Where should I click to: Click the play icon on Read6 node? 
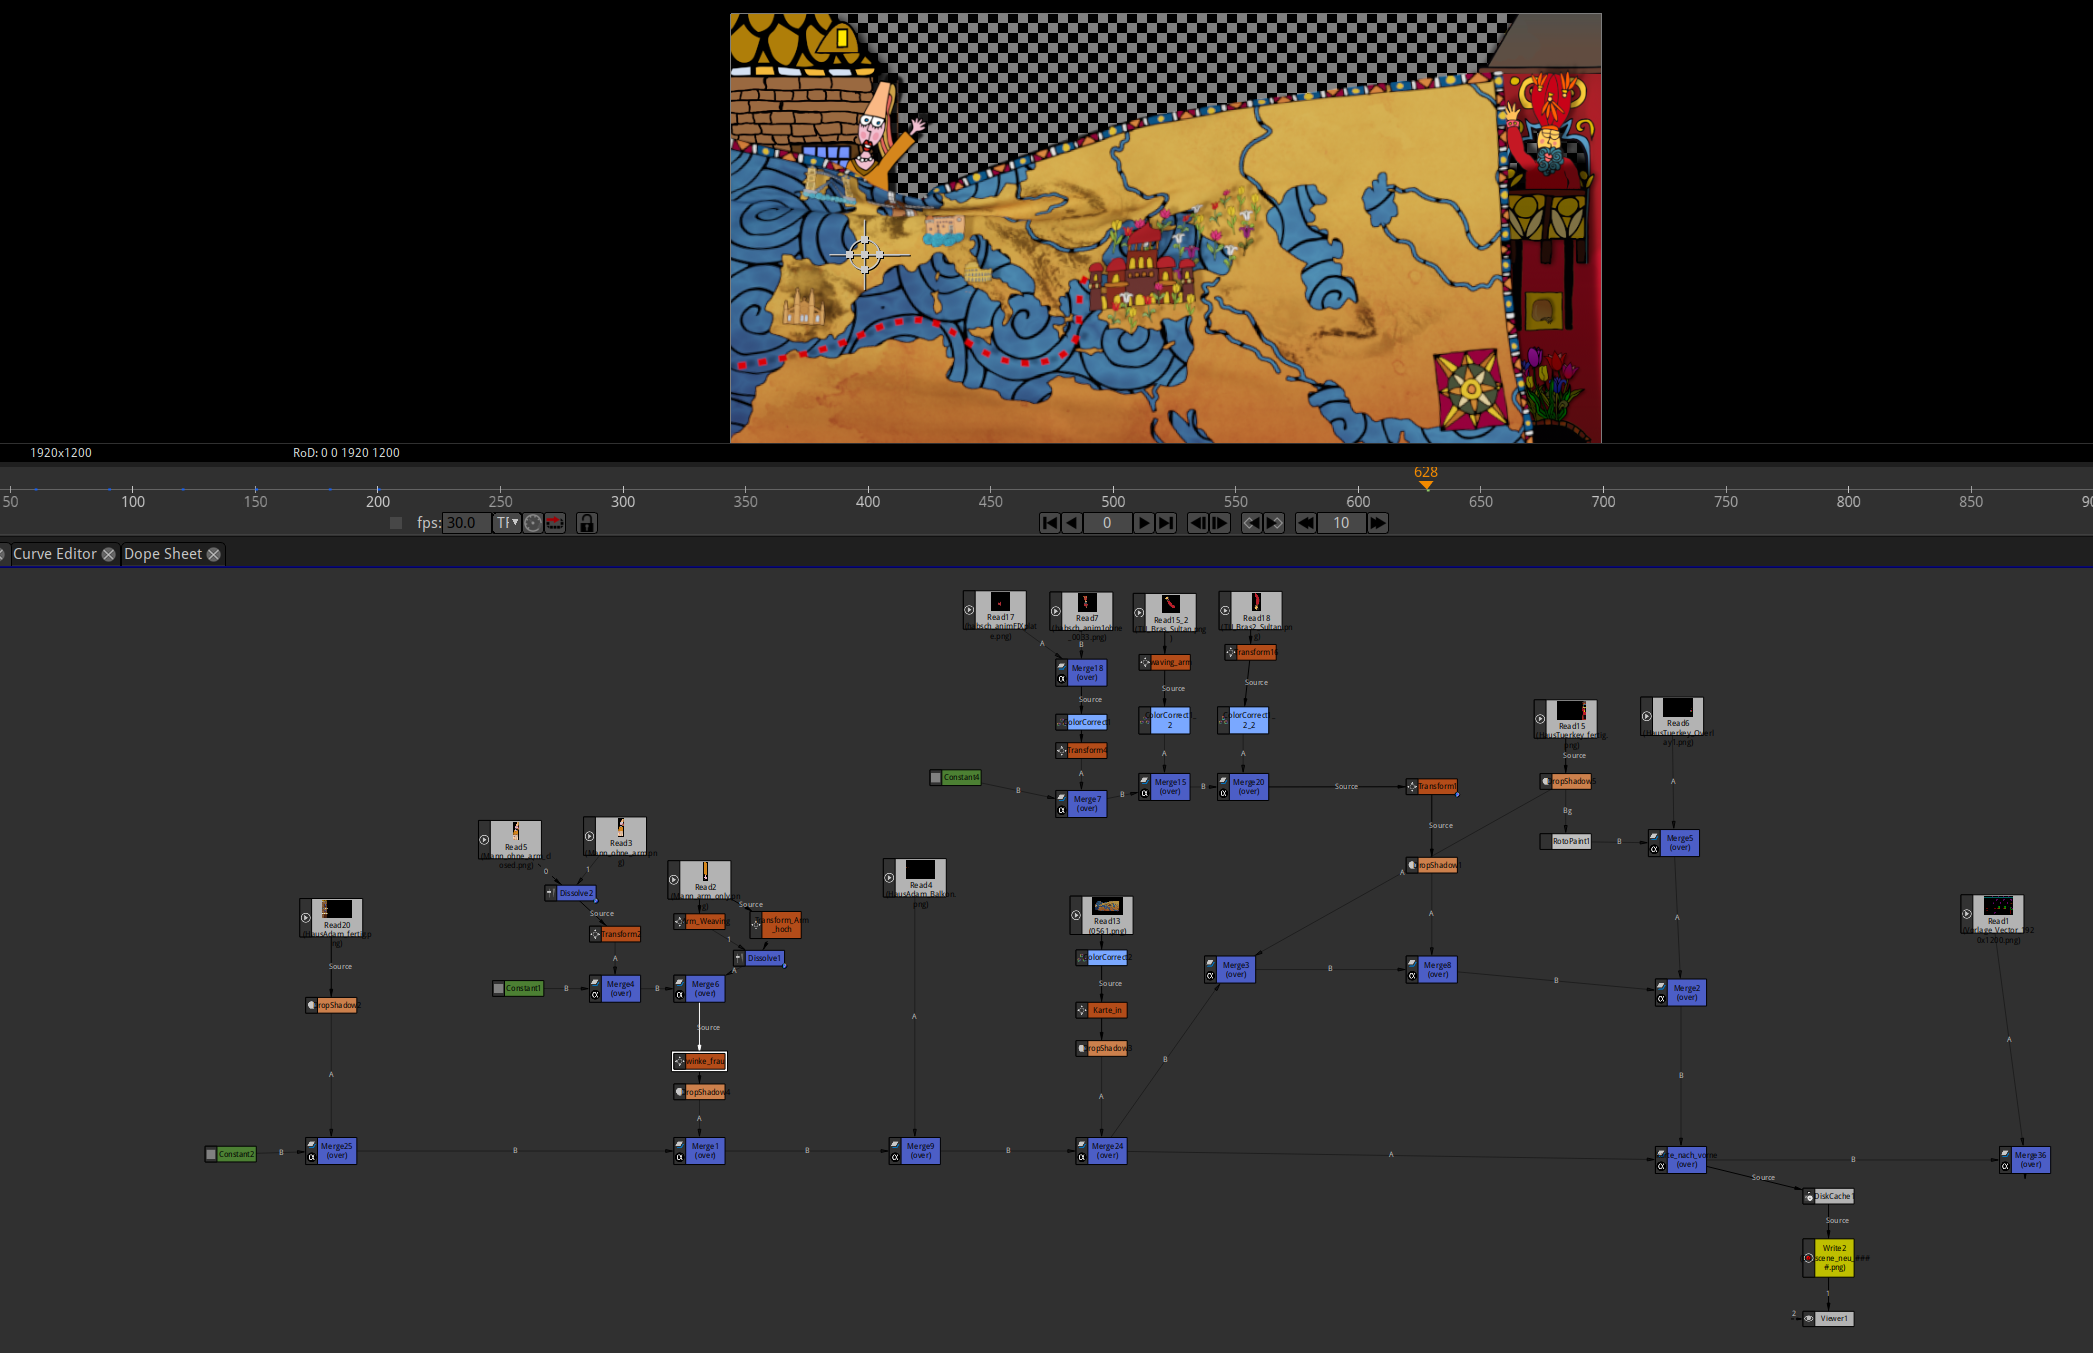(1646, 716)
